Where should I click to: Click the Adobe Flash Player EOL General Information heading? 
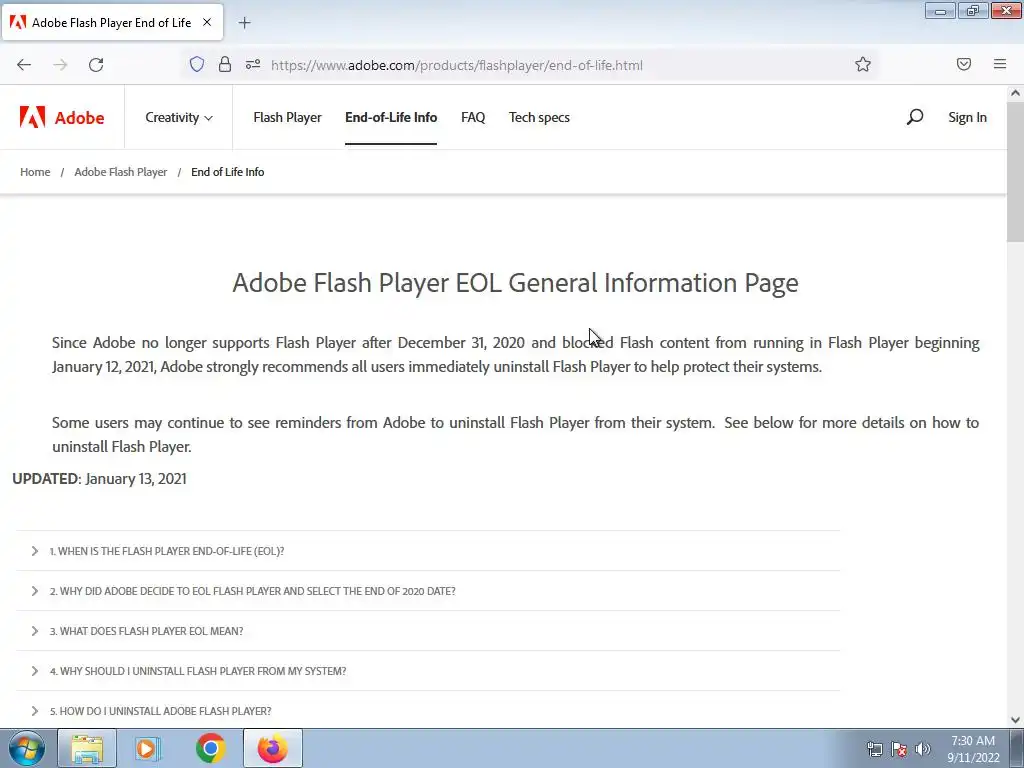[x=515, y=283]
